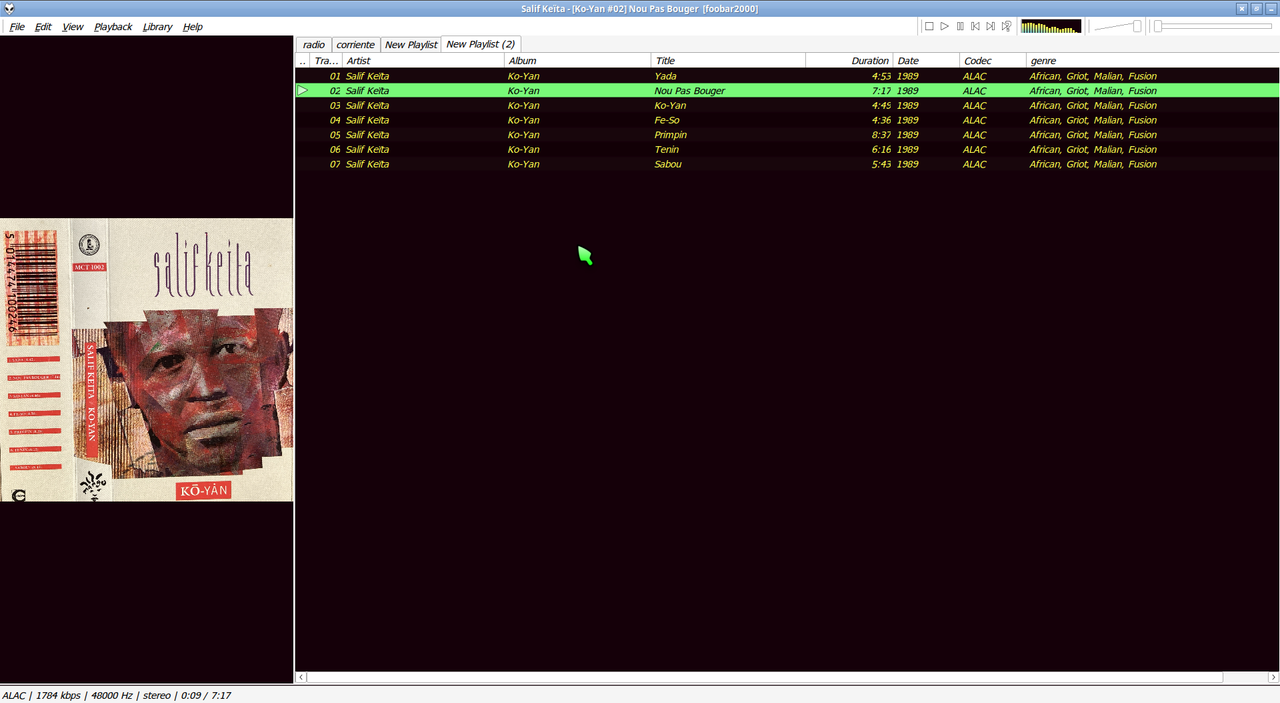This screenshot has height=703, width=1280.
Task: Click the Salif Keita album cover art
Action: [147, 360]
